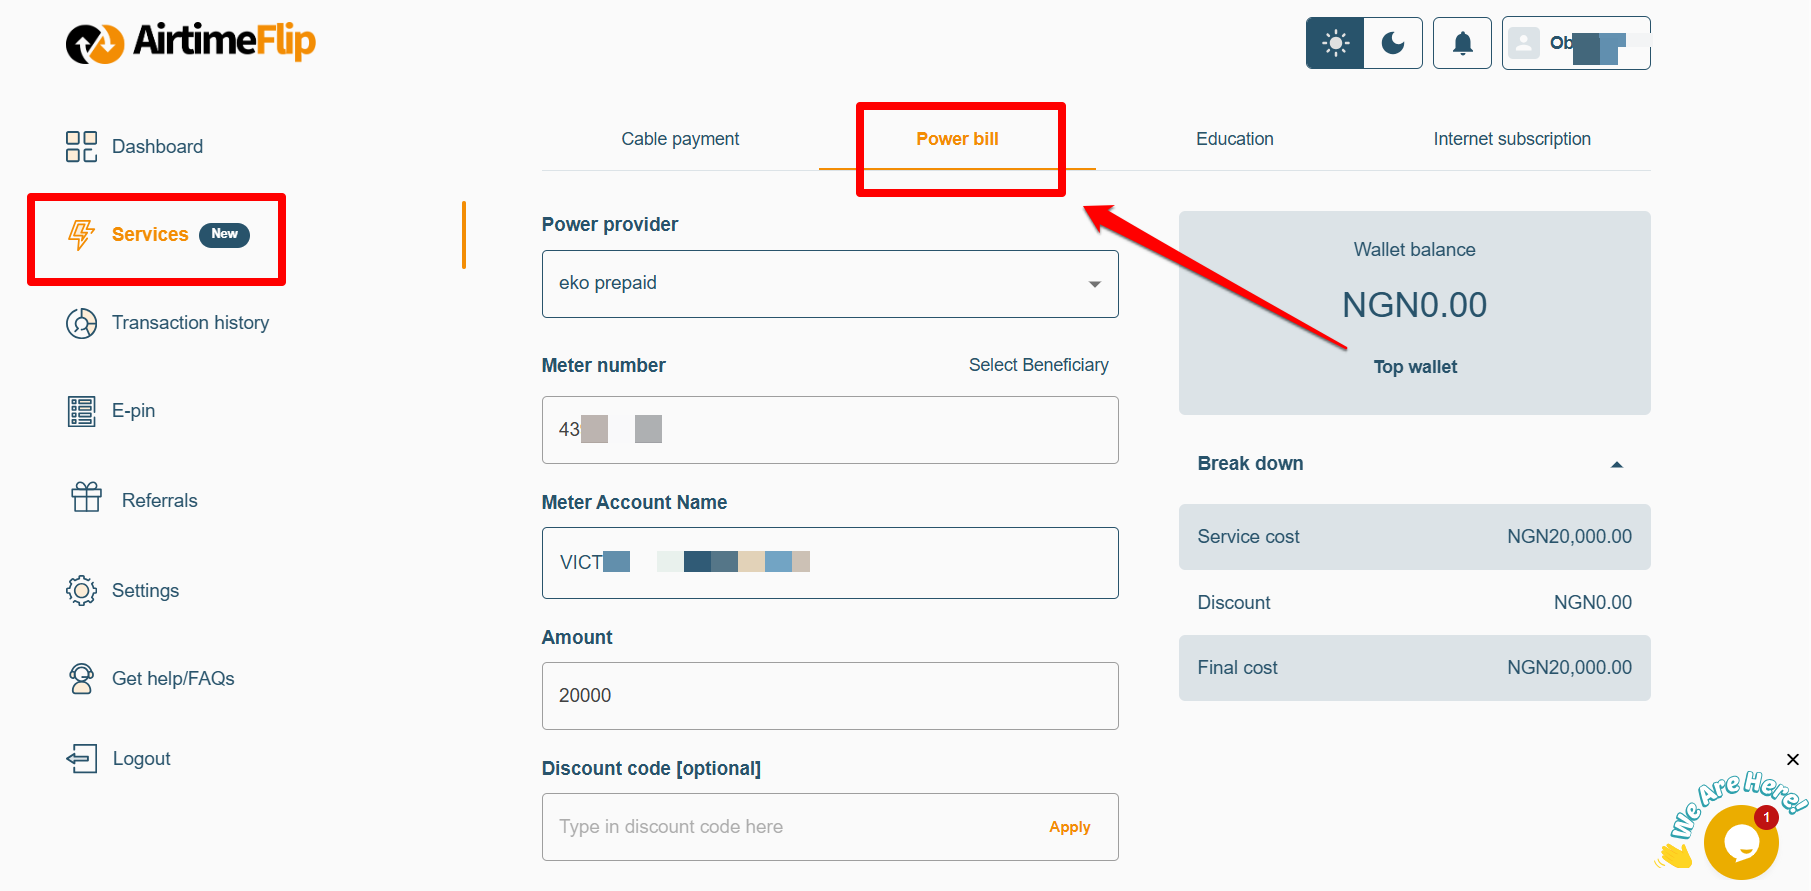Screen dimensions: 1811x891
Task: Open the live chat bubble
Action: tap(1740, 842)
